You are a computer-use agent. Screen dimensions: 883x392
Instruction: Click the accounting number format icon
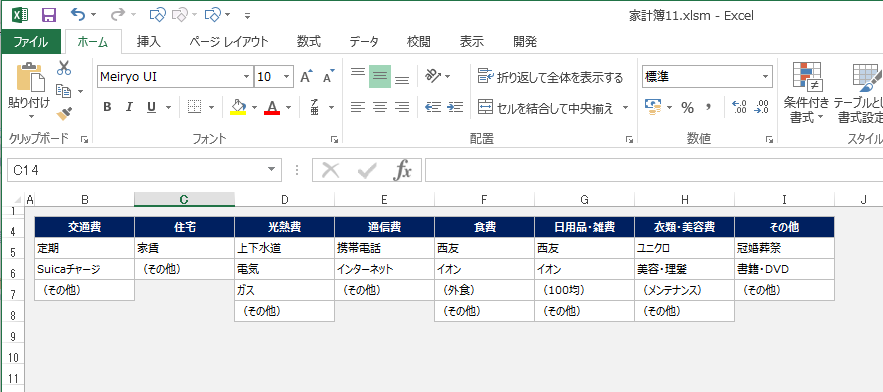653,107
